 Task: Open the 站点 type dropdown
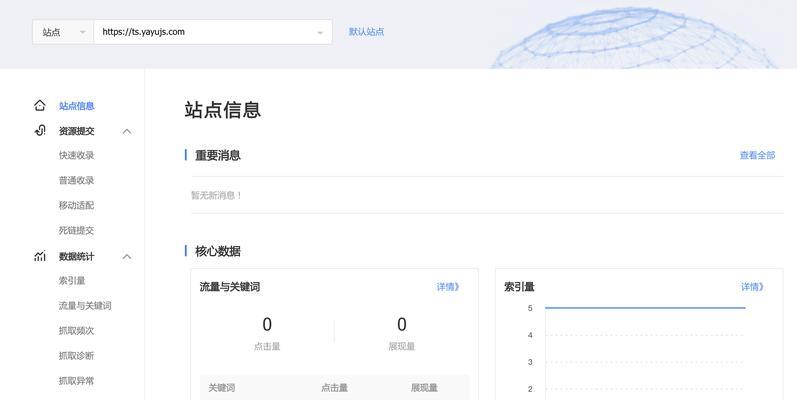click(63, 32)
